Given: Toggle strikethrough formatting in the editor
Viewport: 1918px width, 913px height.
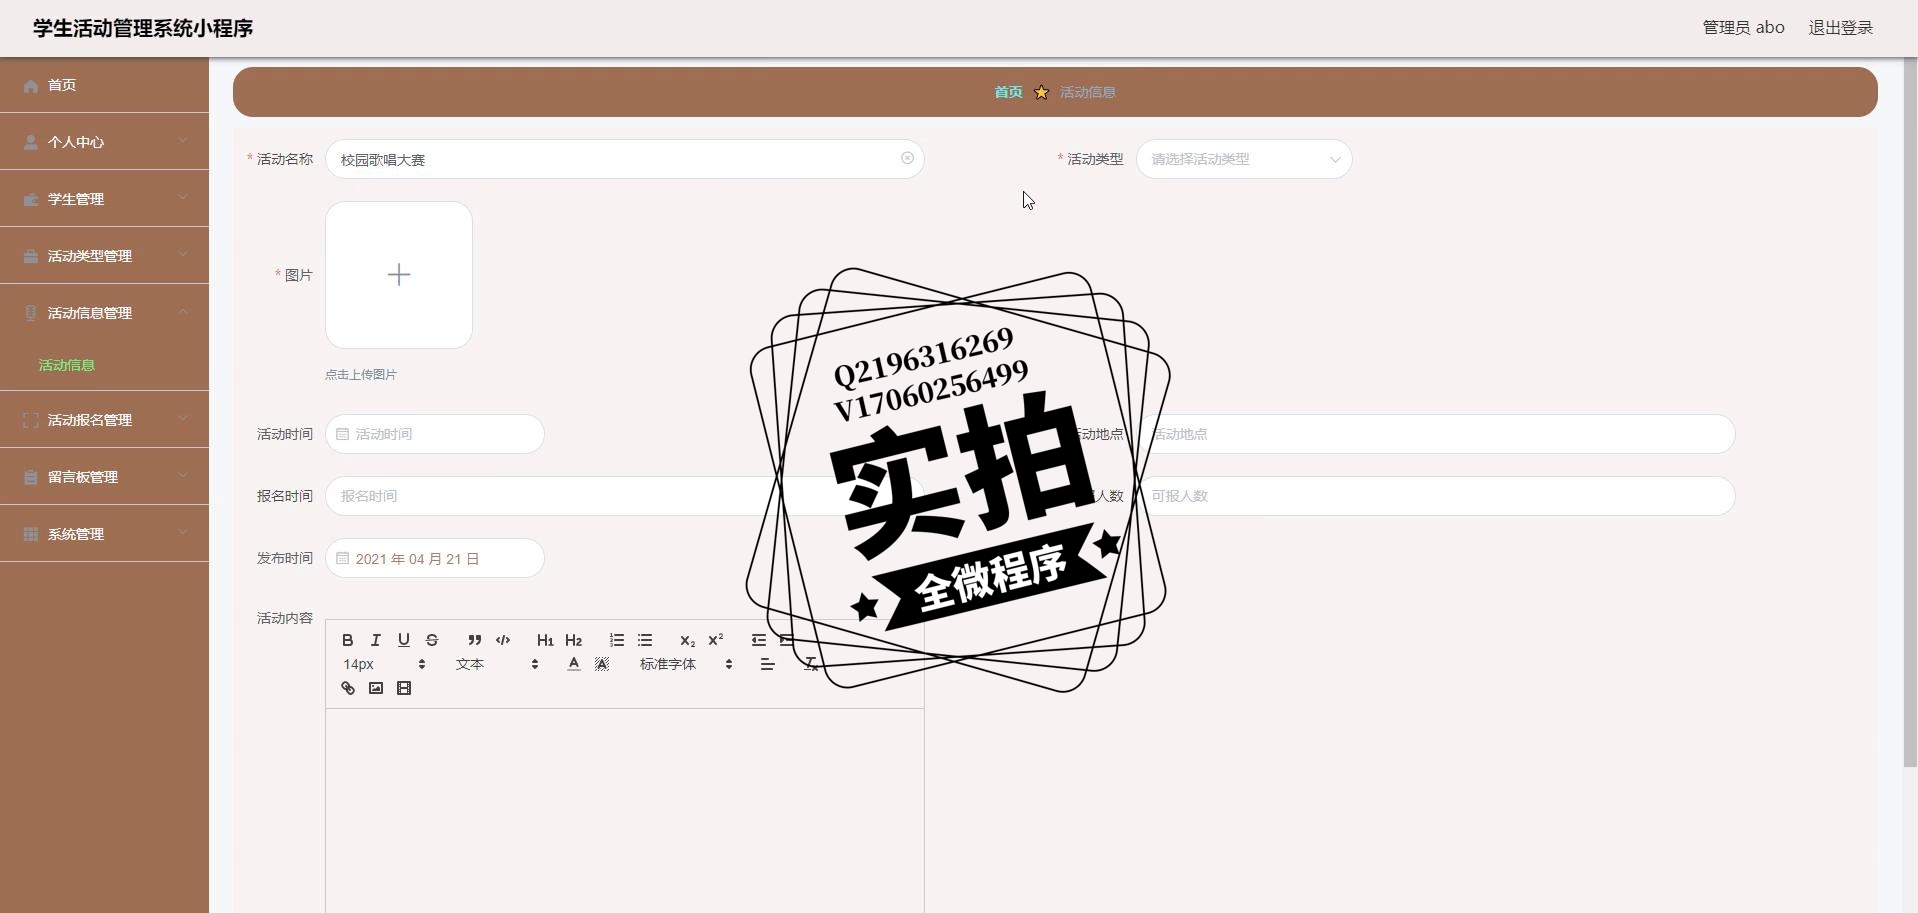Looking at the screenshot, I should click(432, 640).
